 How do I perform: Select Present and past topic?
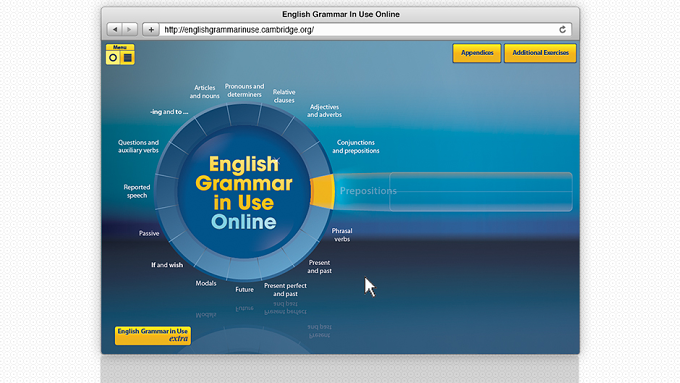(x=319, y=266)
